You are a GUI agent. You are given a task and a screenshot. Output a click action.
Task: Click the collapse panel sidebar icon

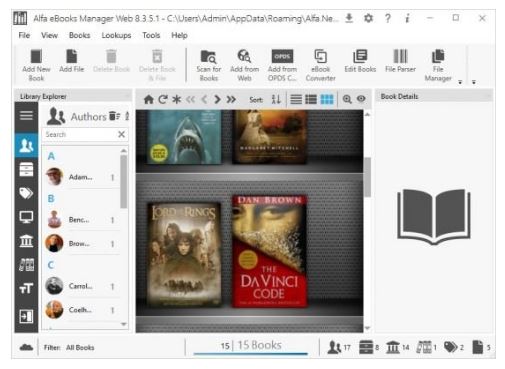pyautogui.click(x=26, y=316)
